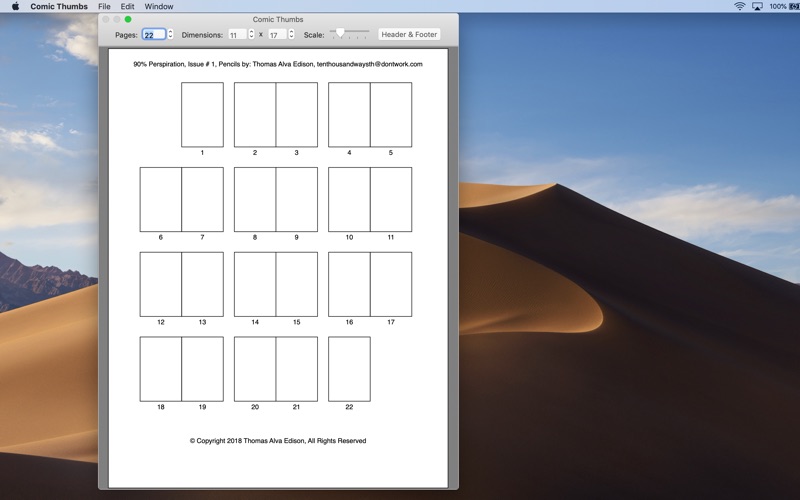Select page thumbnail 3
This screenshot has width=800, height=500.
(x=297, y=115)
